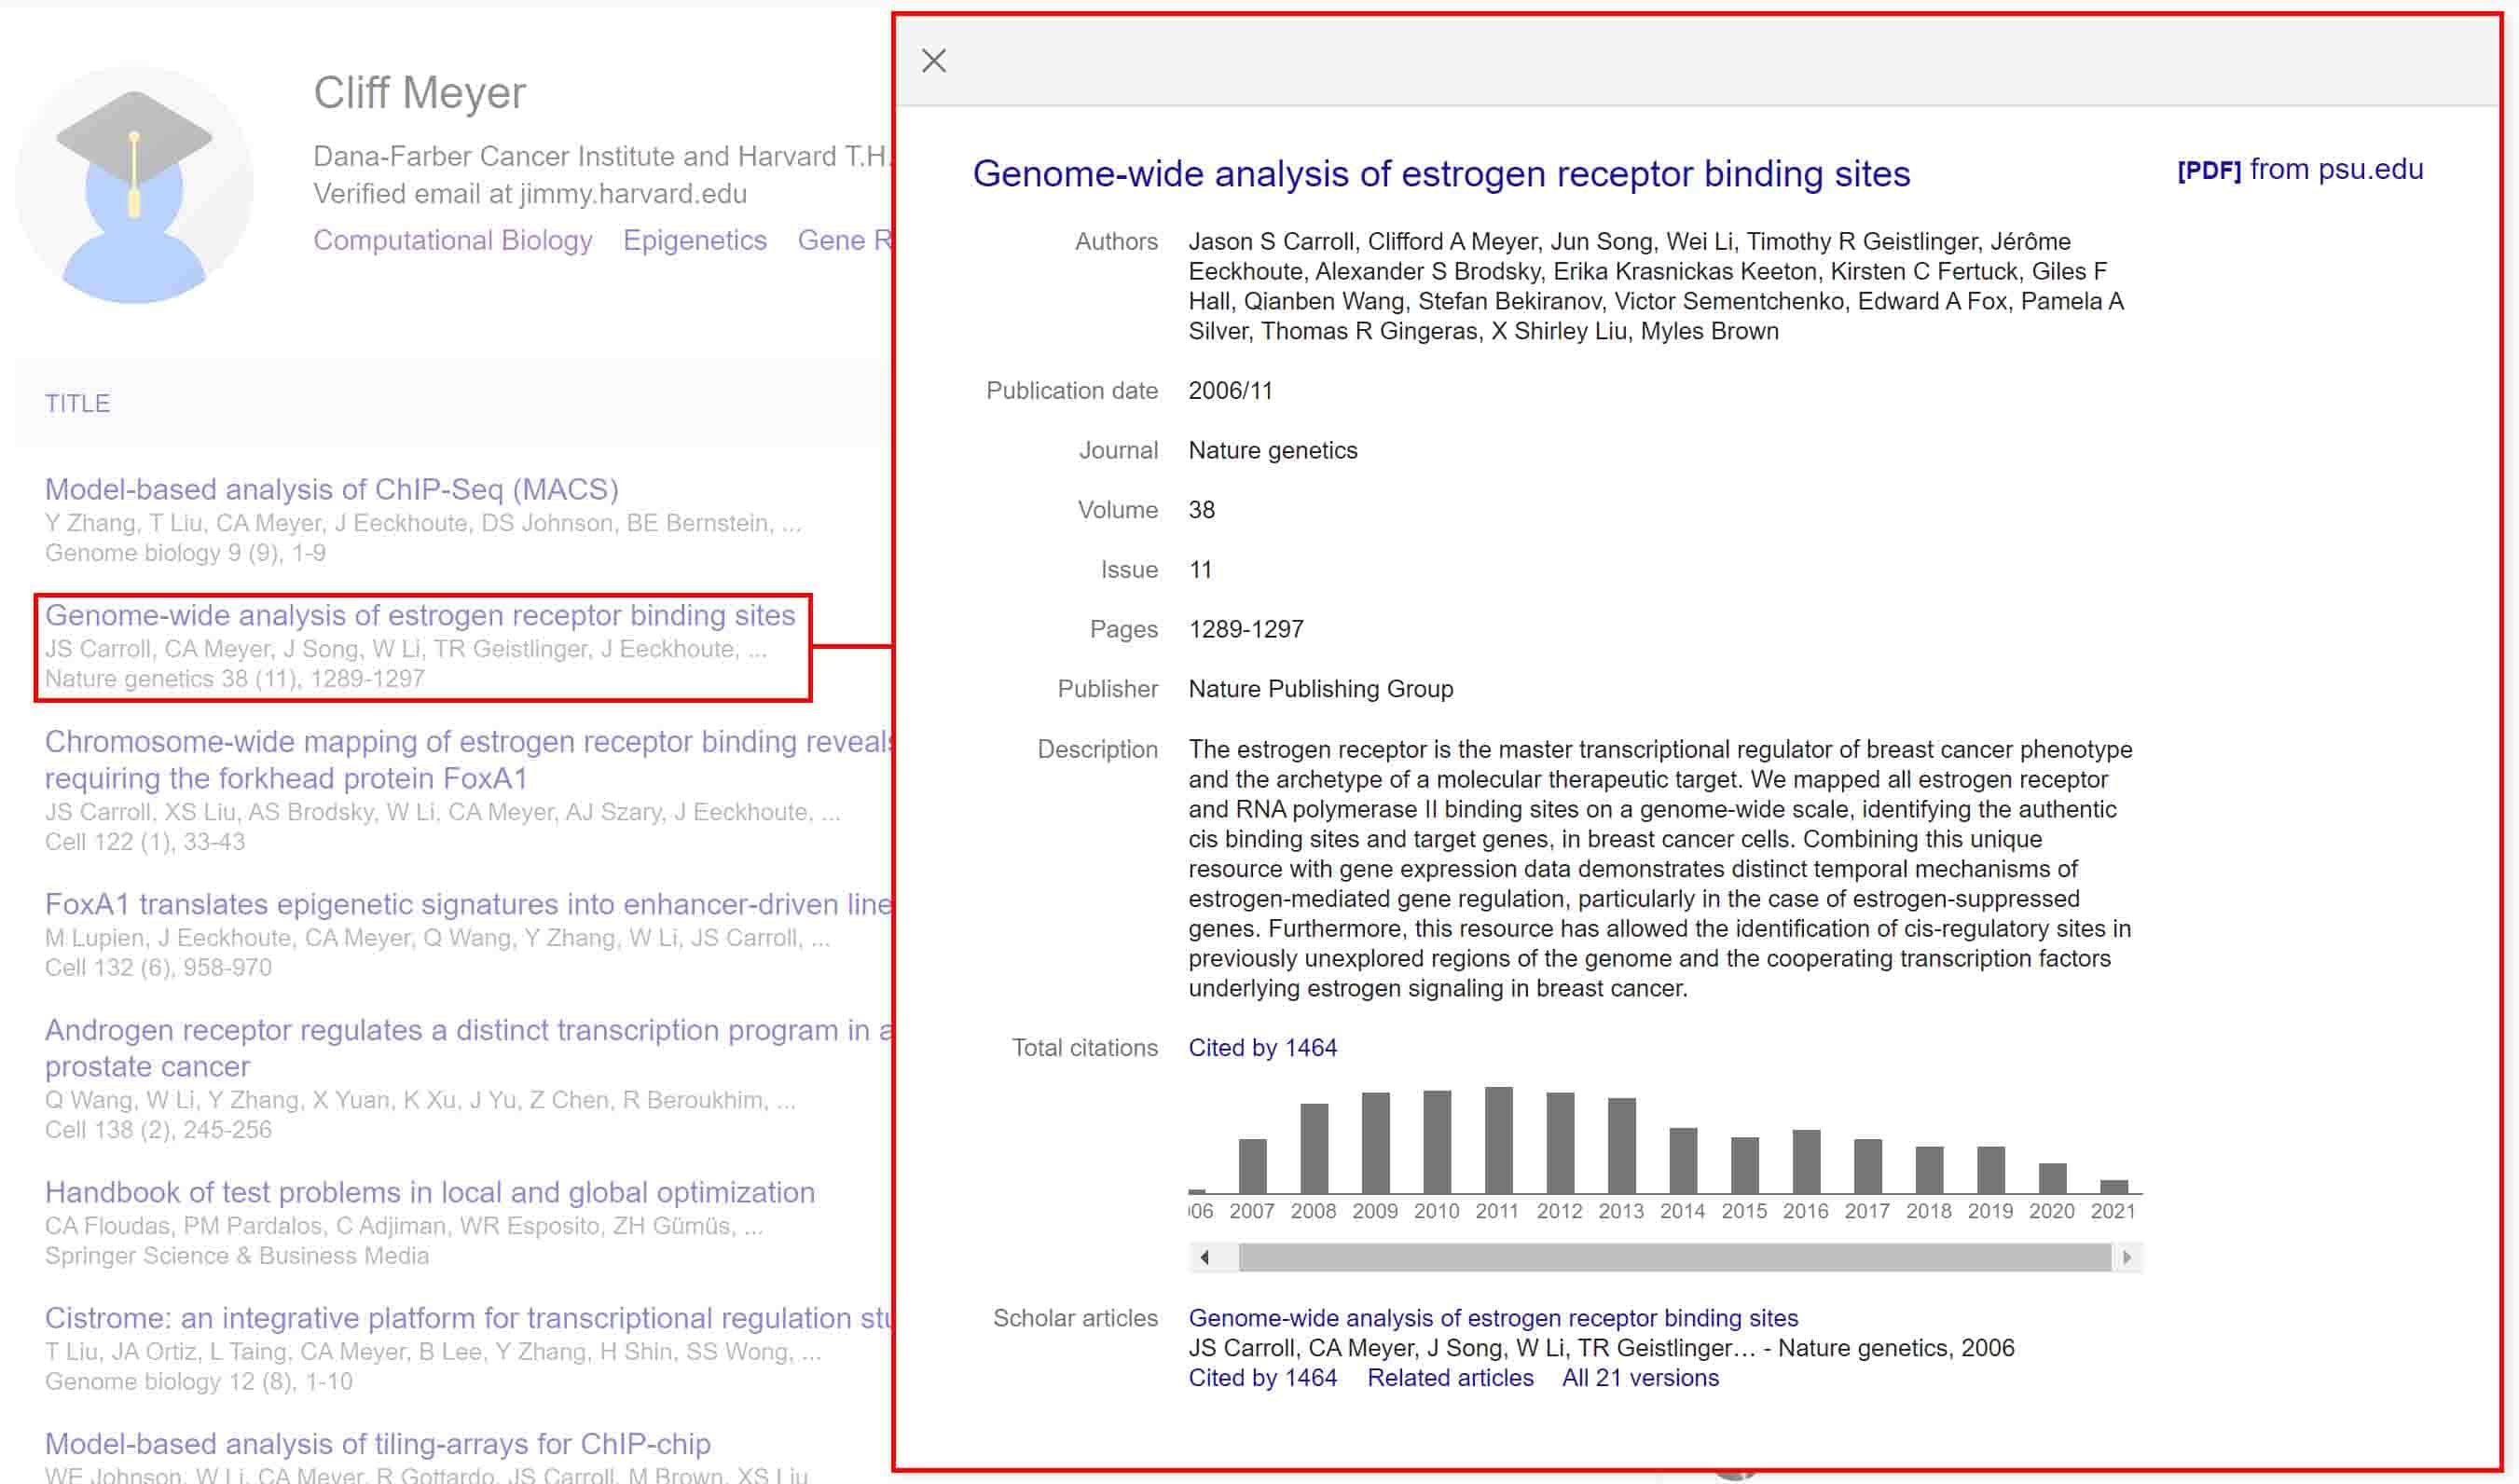The image size is (2519, 1484).
Task: Open the PDF from psu.edu
Action: (2297, 170)
